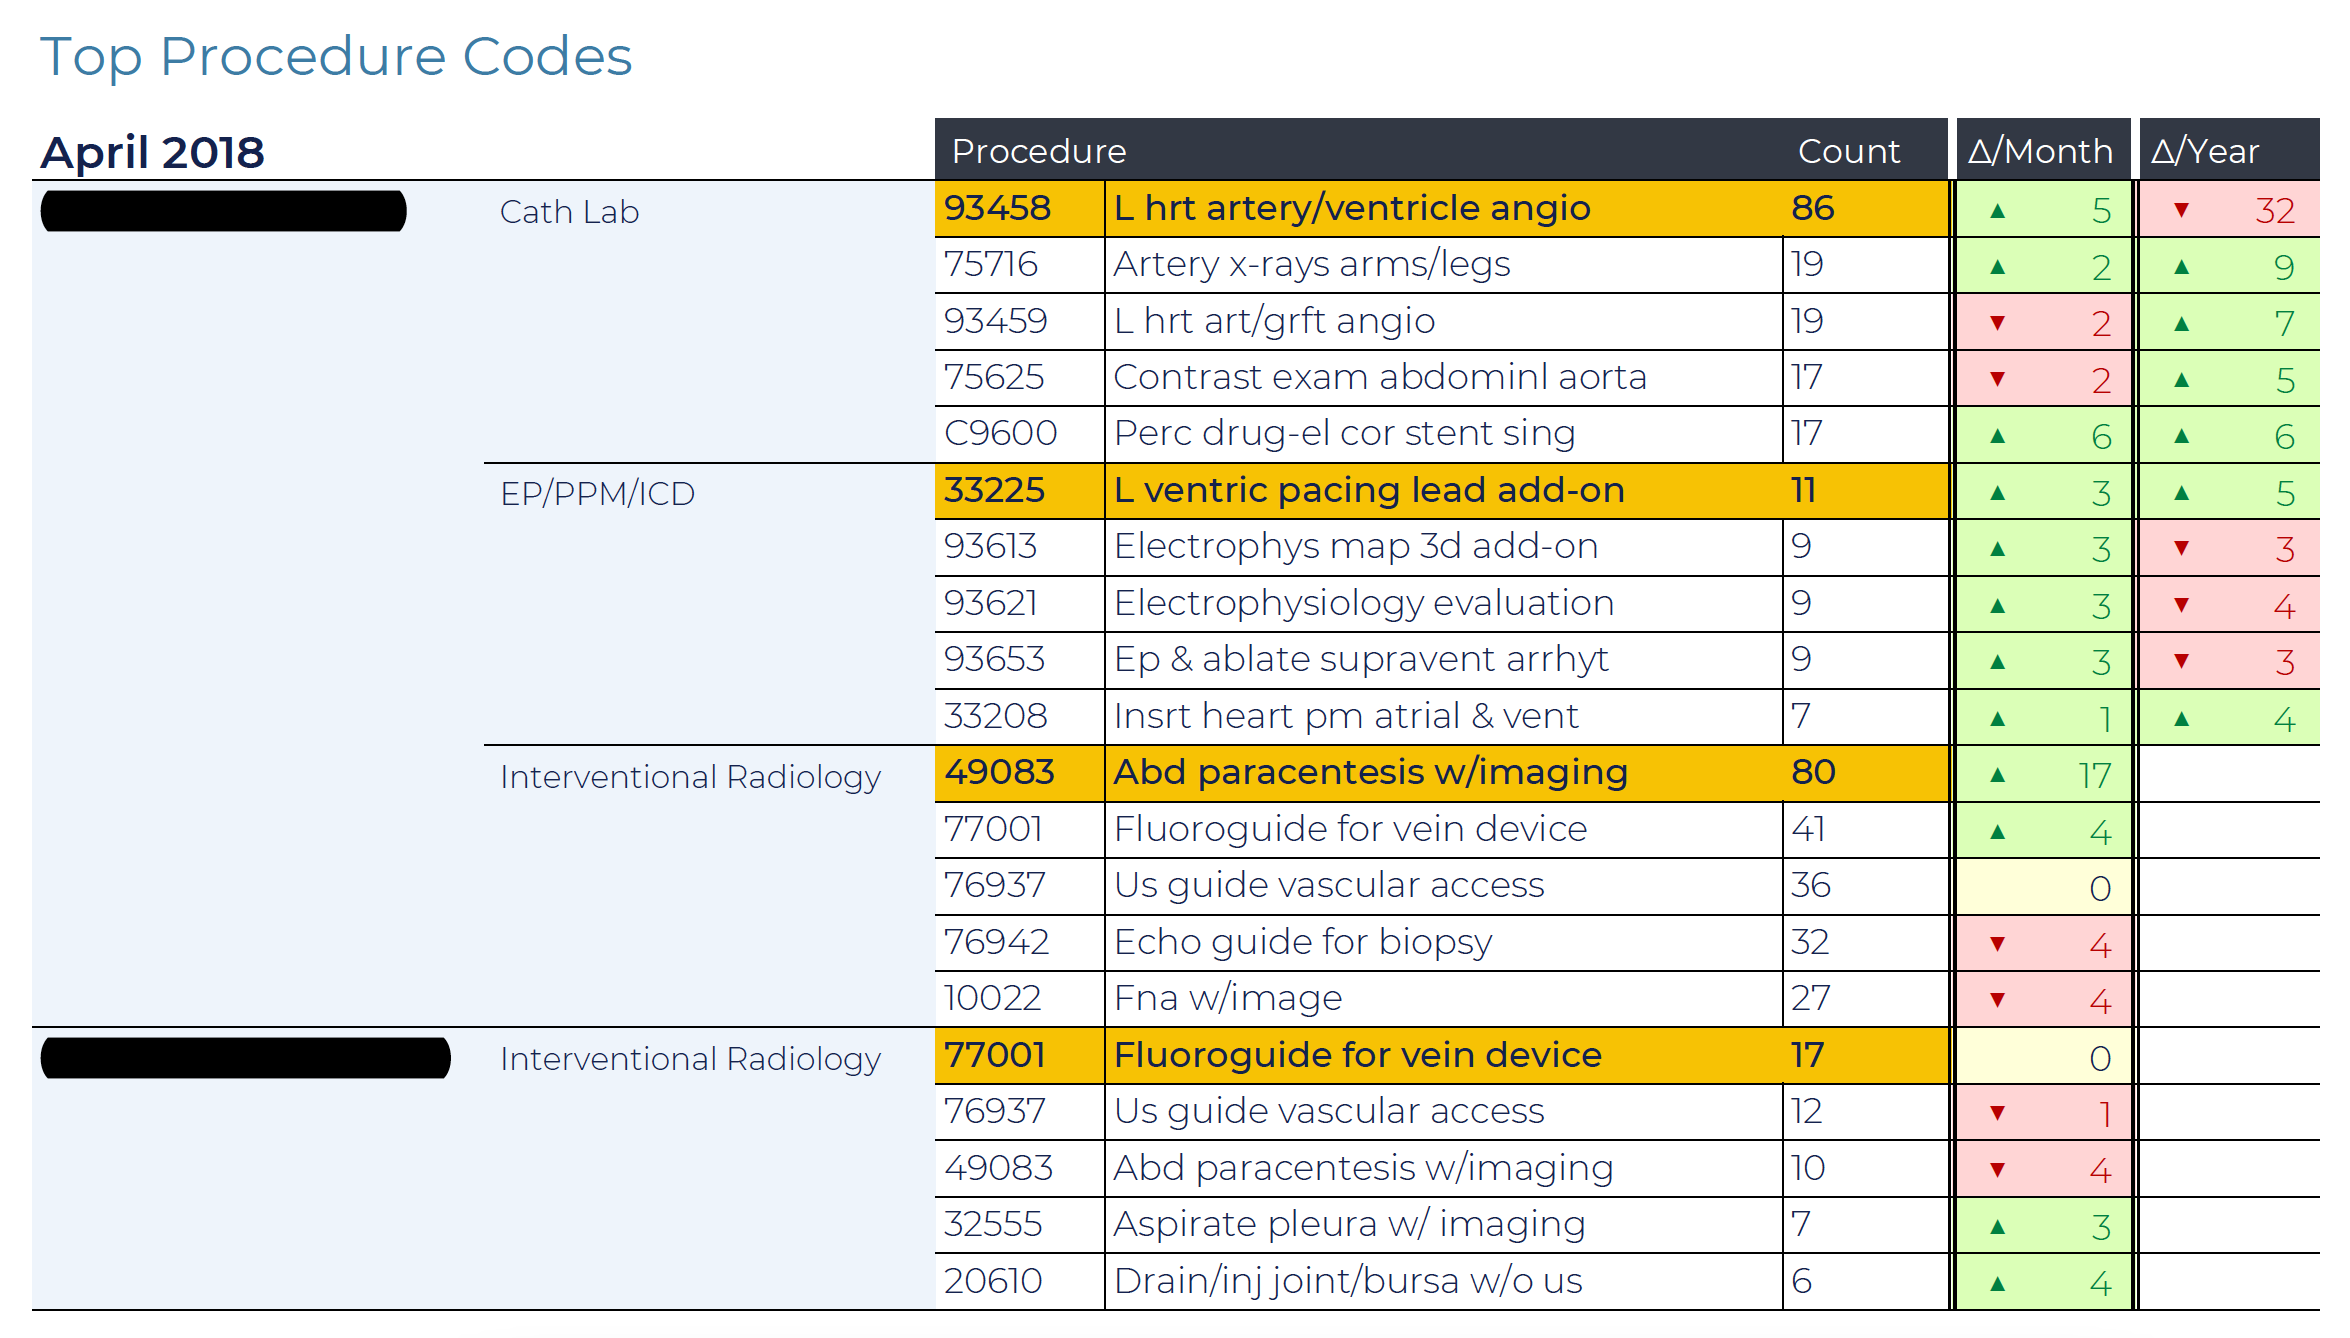Viewport: 2350px width, 1338px height.
Task: Select the EP/PPM/ICD department label
Action: (597, 494)
